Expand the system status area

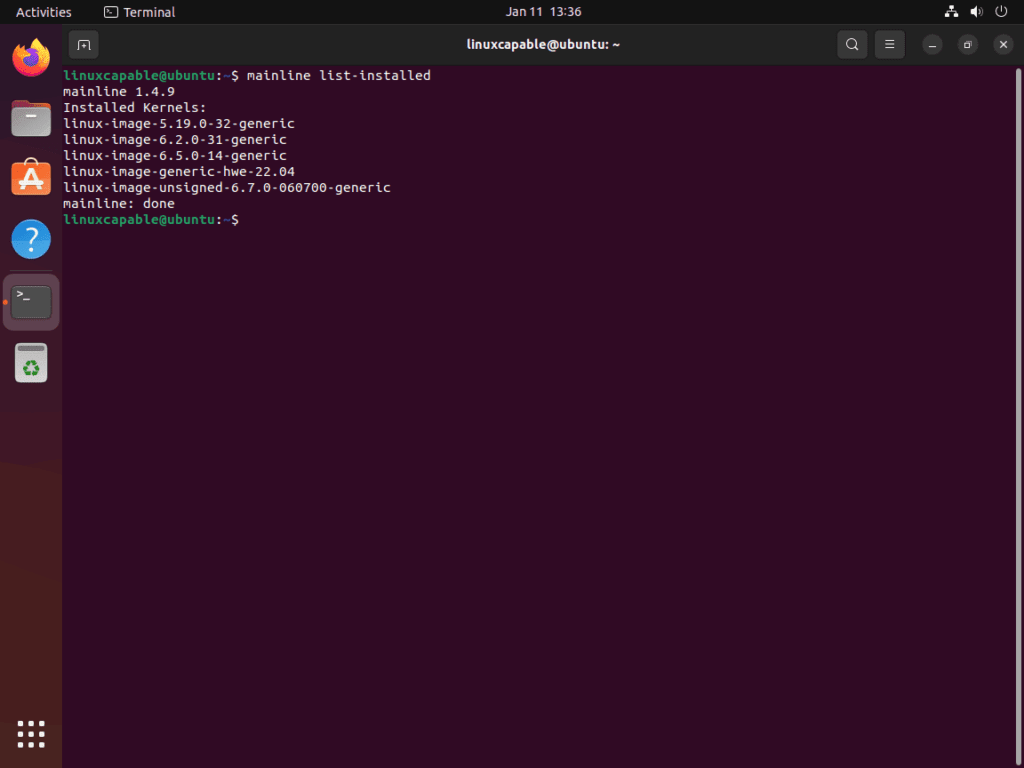point(976,11)
